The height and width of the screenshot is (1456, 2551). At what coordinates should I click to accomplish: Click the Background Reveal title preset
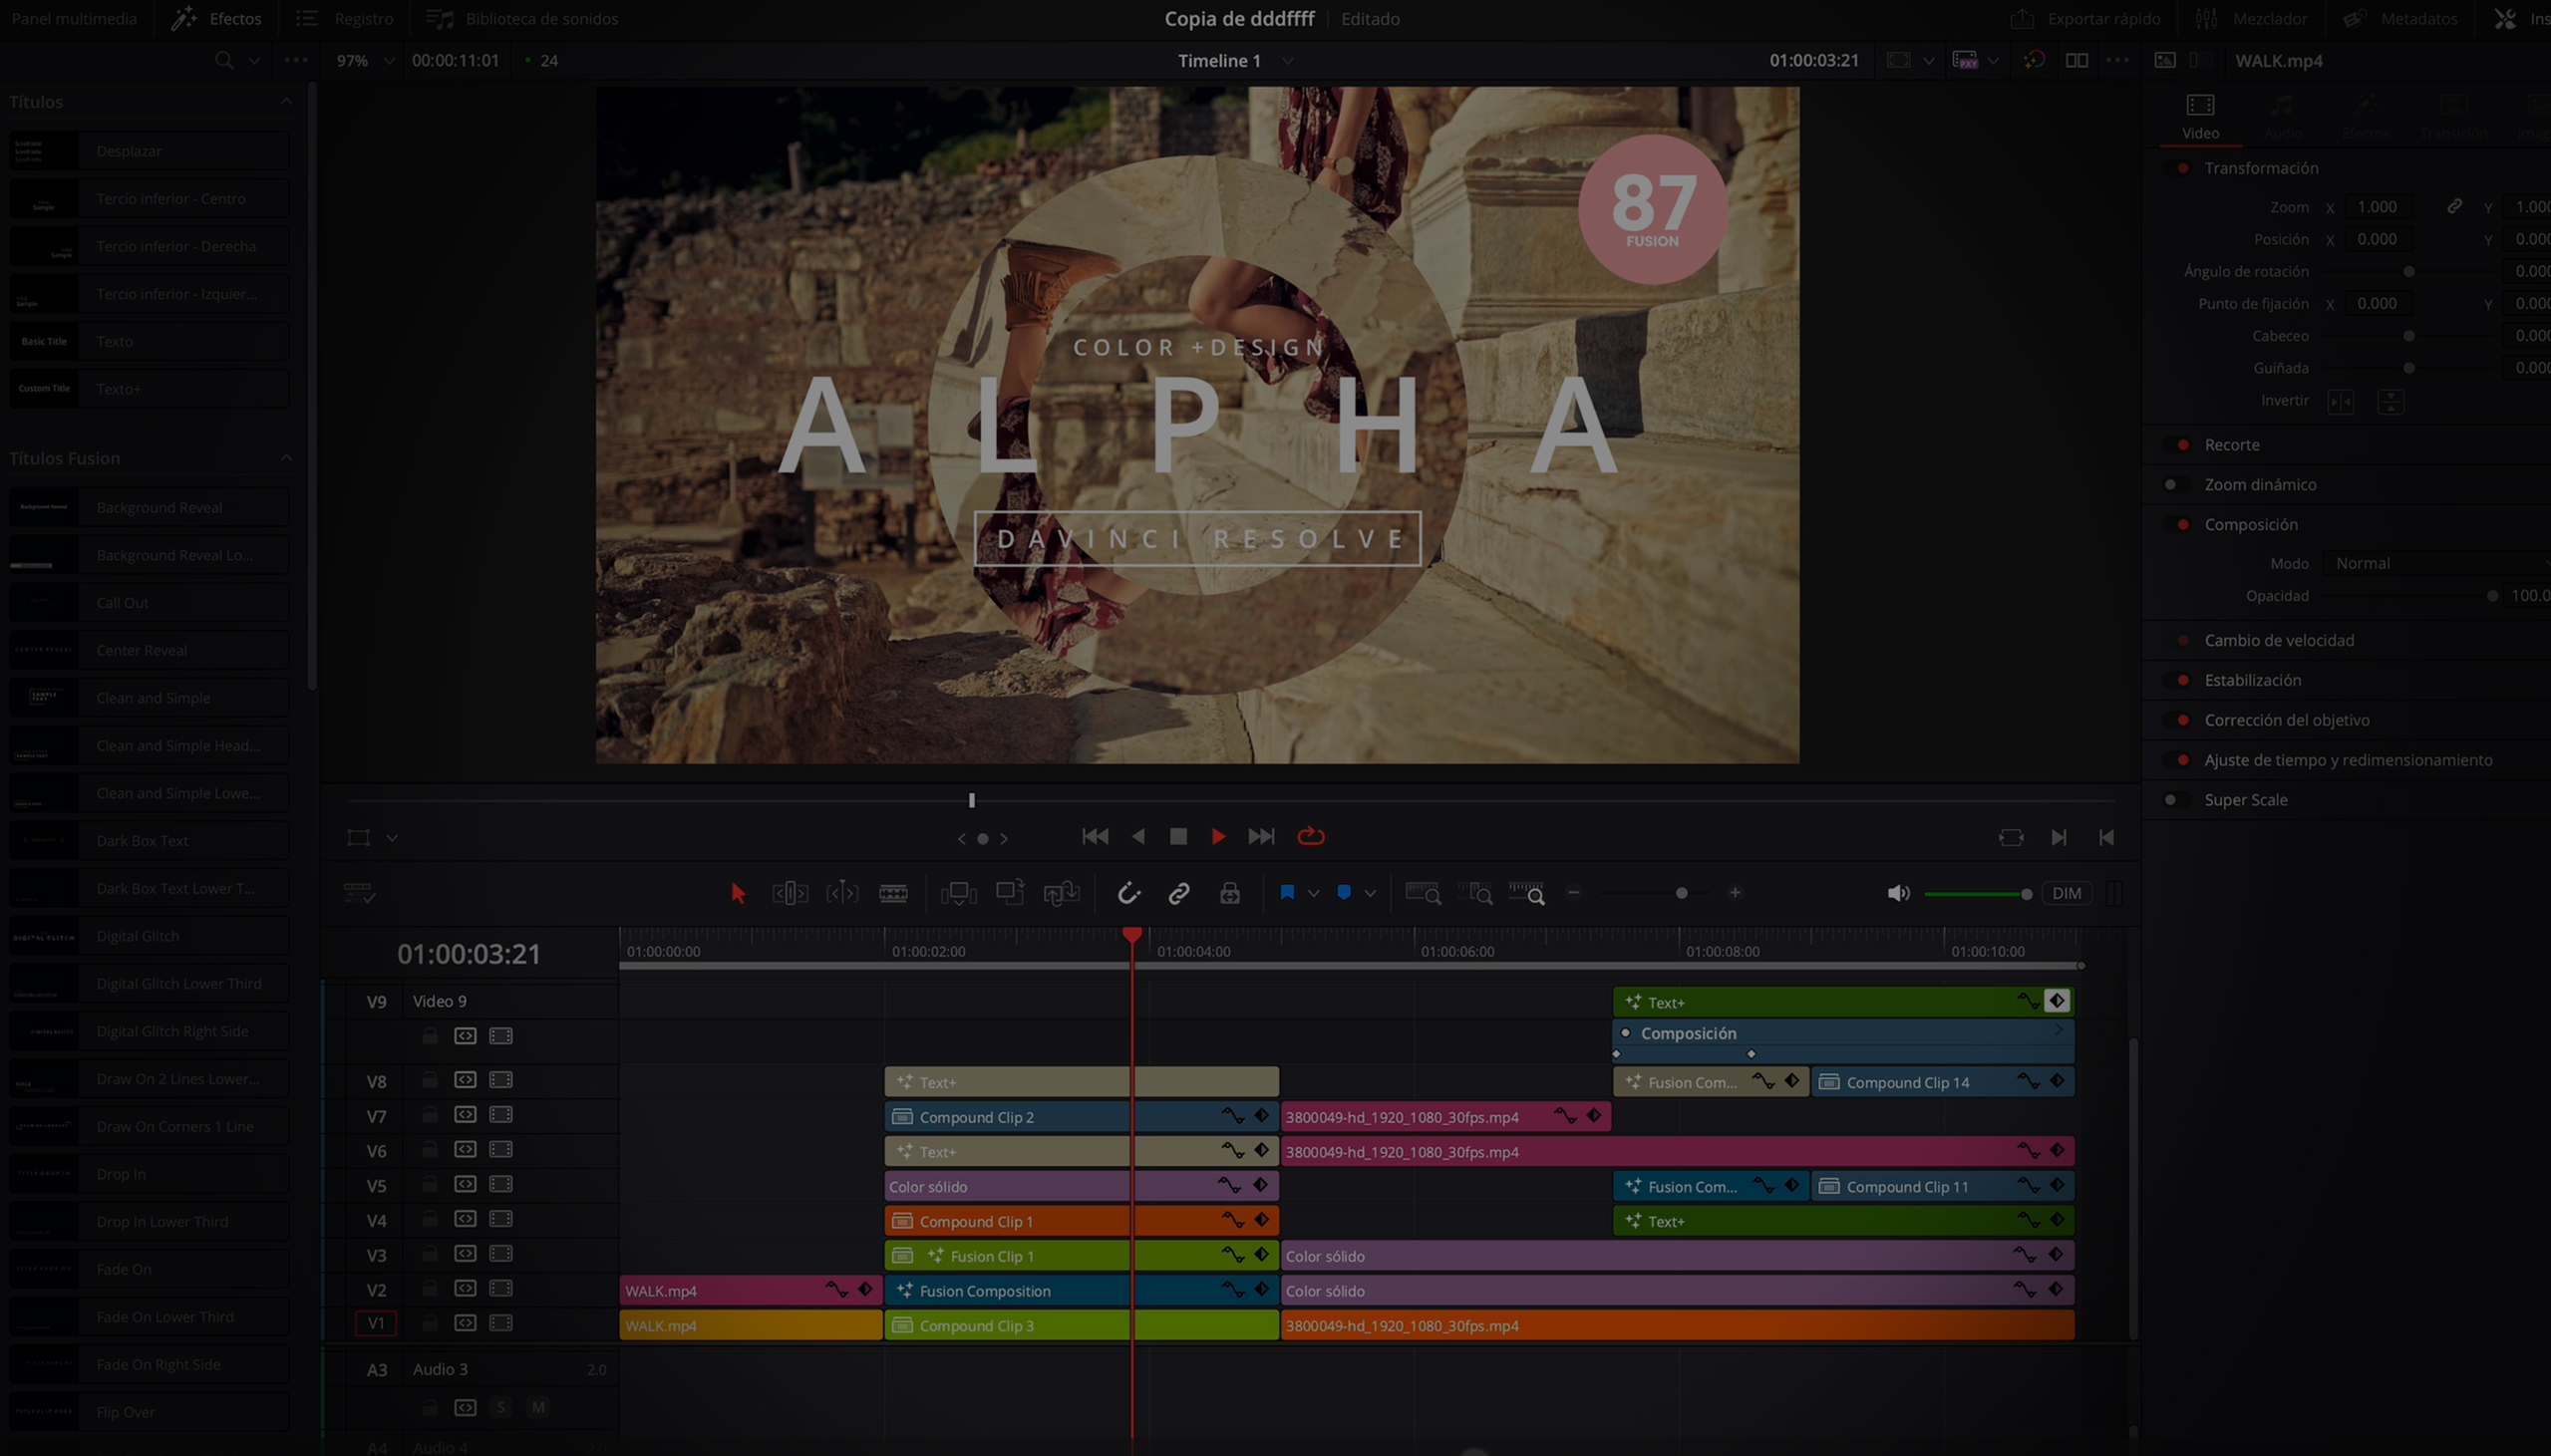pos(149,507)
